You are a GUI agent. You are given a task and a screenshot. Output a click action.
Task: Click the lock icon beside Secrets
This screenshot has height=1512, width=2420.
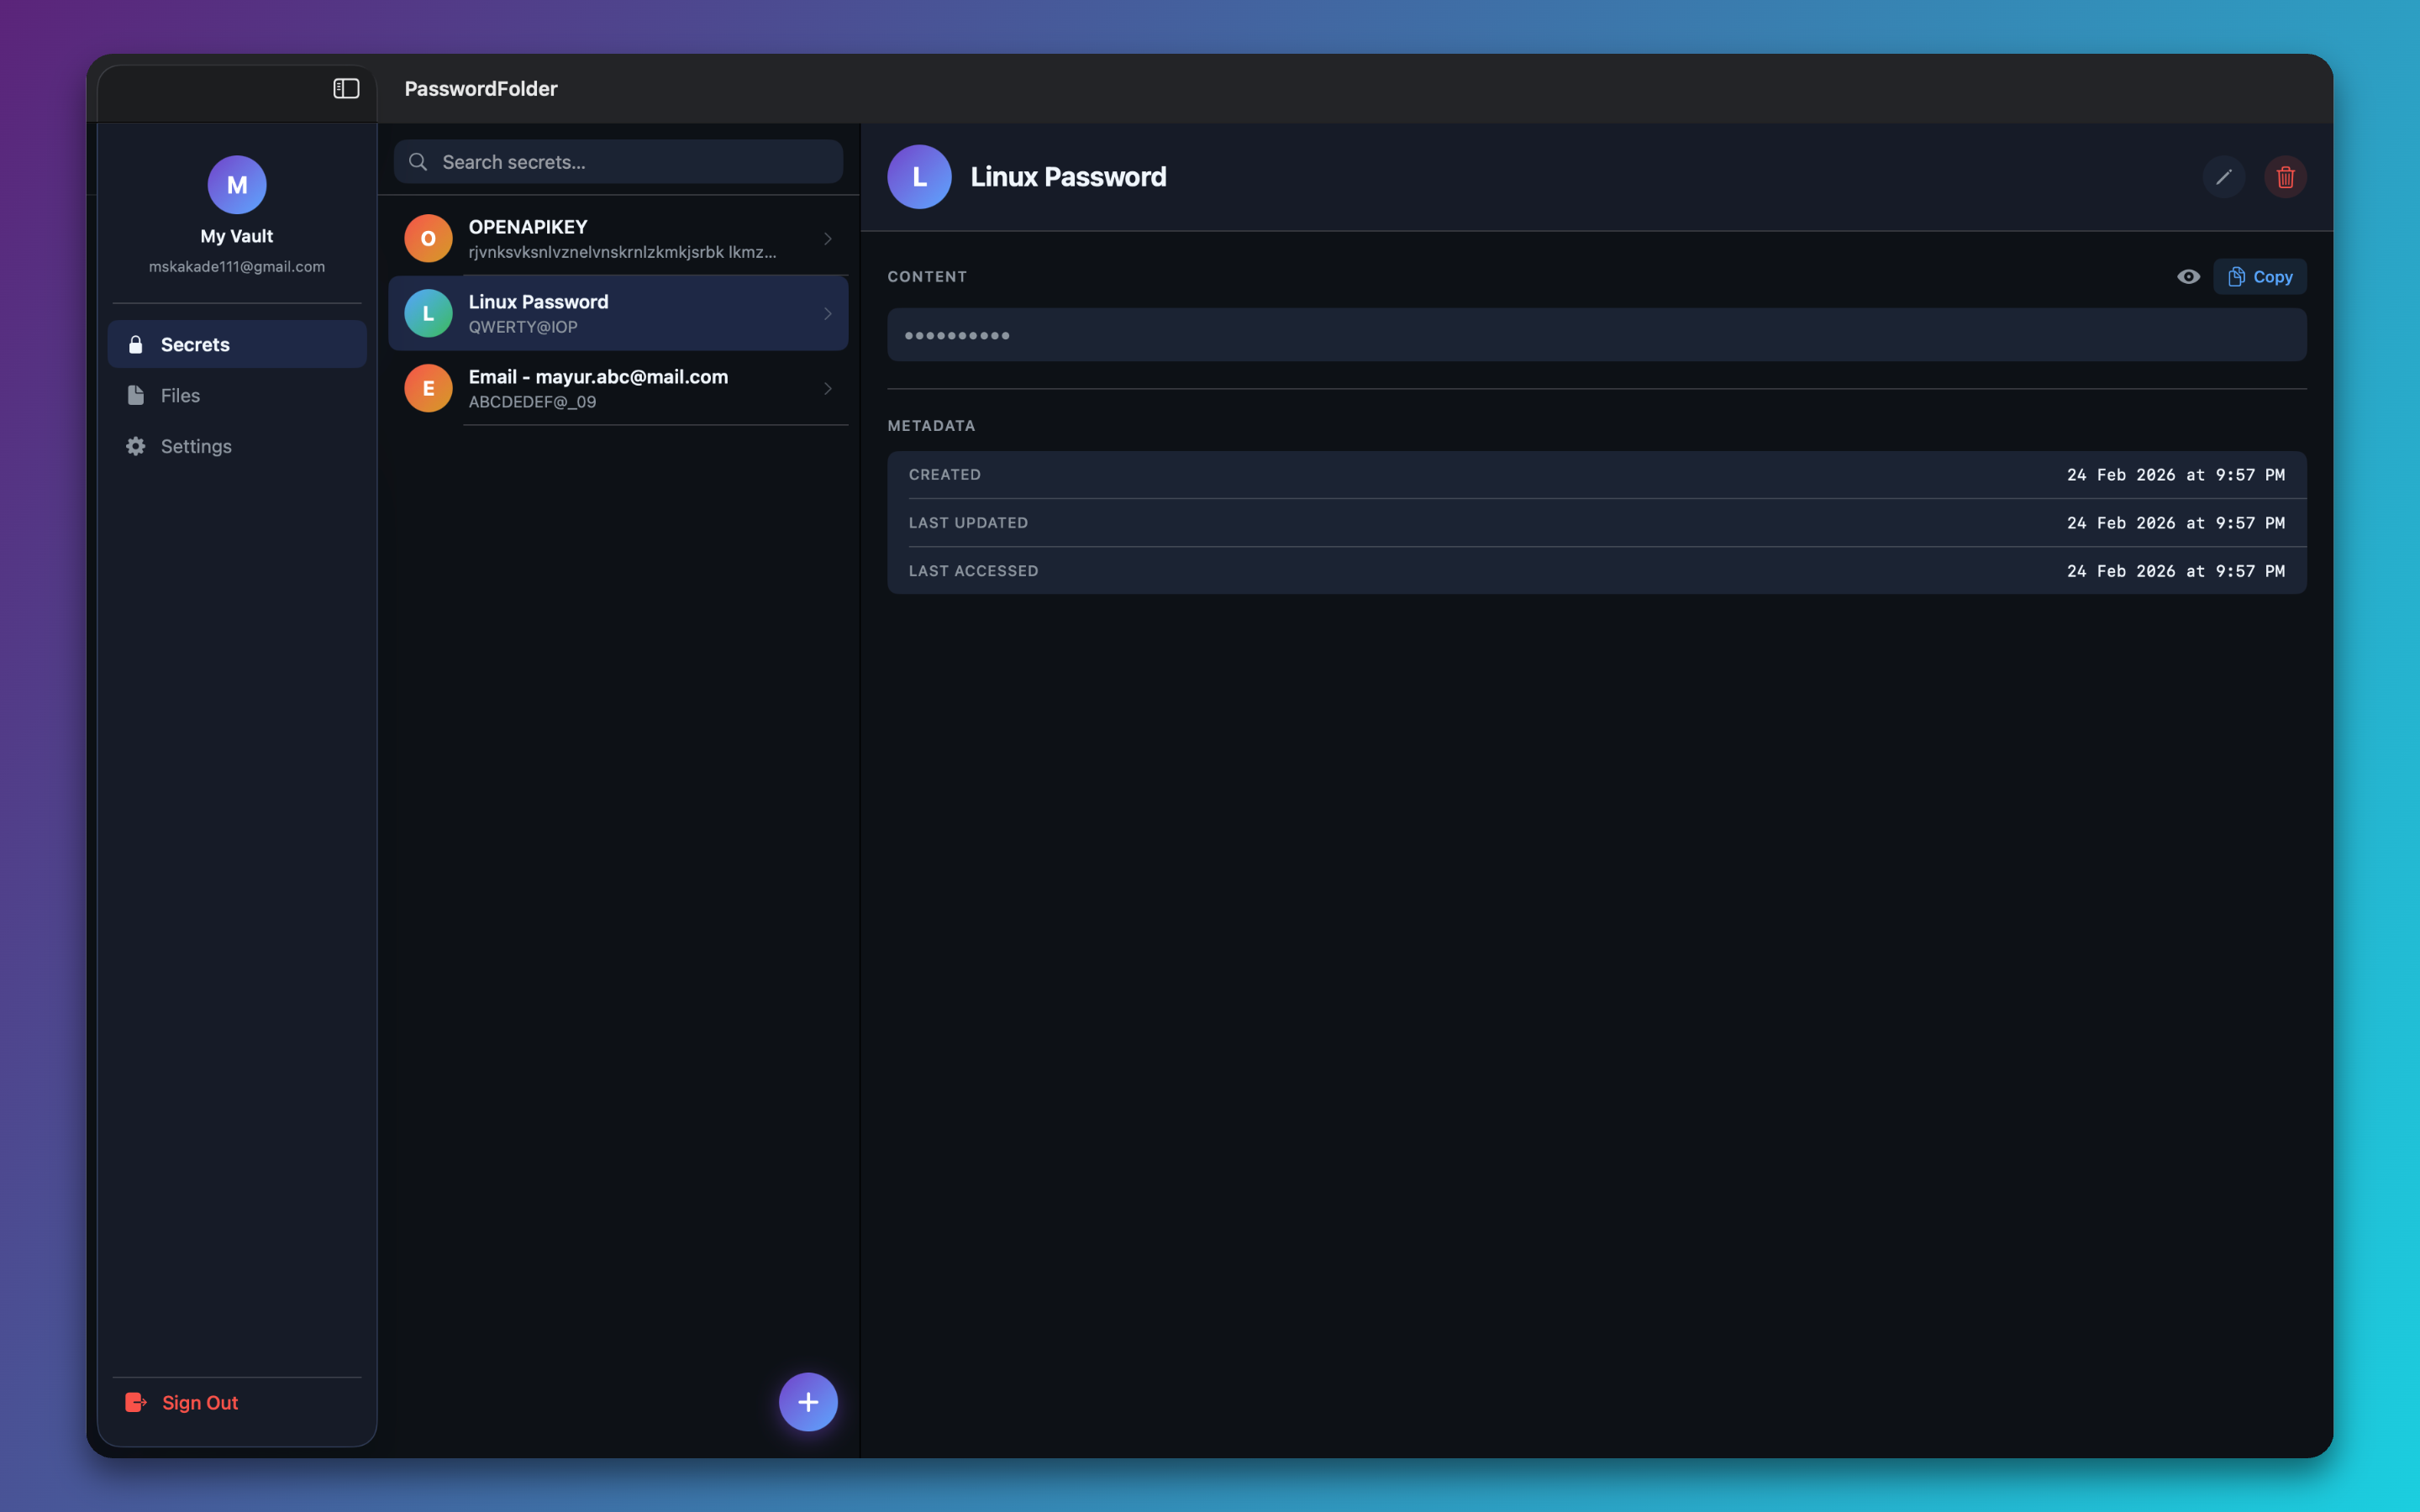pos(136,344)
